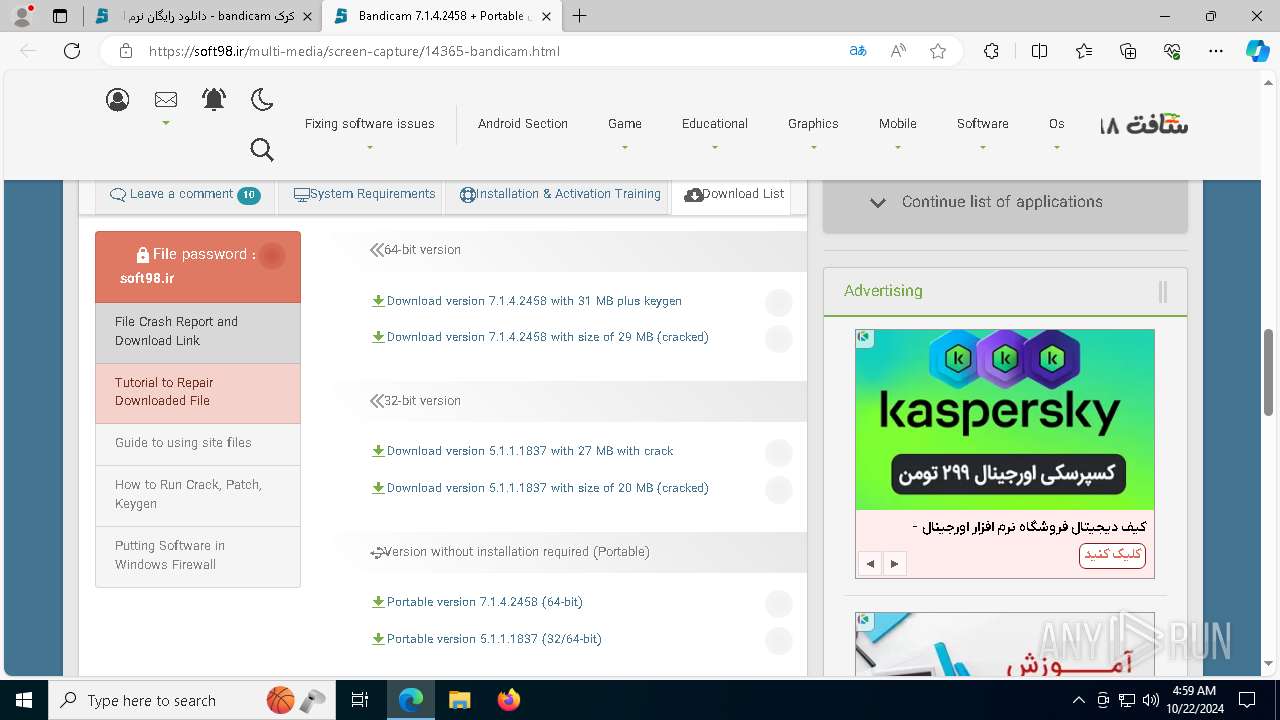
Task: Add page to favorites star icon
Action: point(938,51)
